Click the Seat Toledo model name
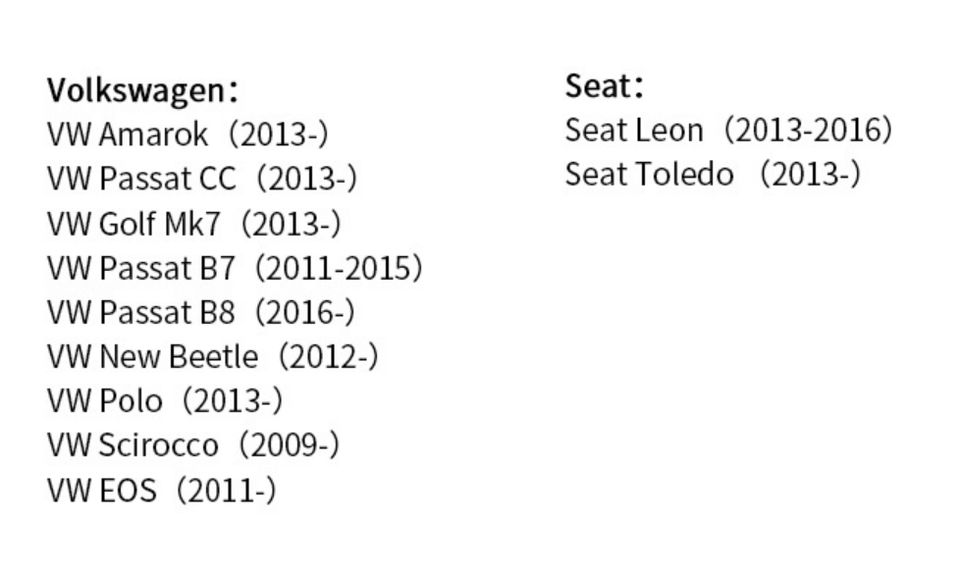This screenshot has width=960, height=572. pyautogui.click(x=648, y=174)
